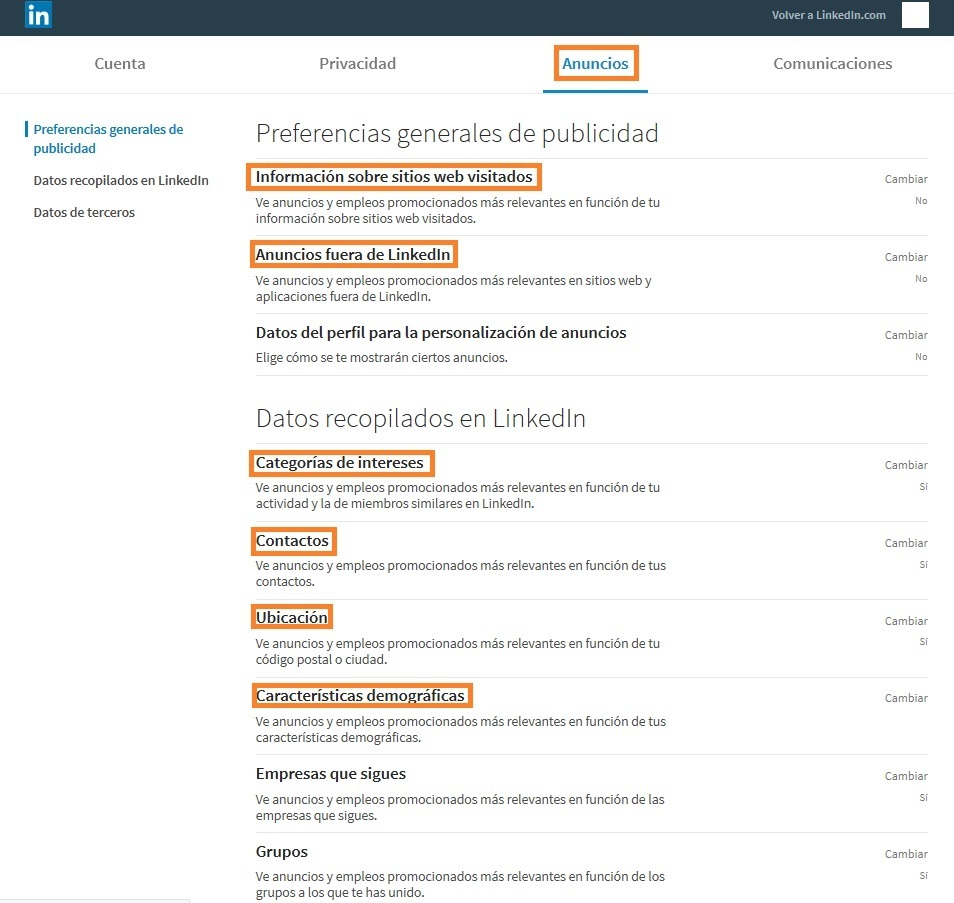Image resolution: width=954 pixels, height=903 pixels.
Task: Click the 'Sí' status for Grupos
Action: (924, 876)
